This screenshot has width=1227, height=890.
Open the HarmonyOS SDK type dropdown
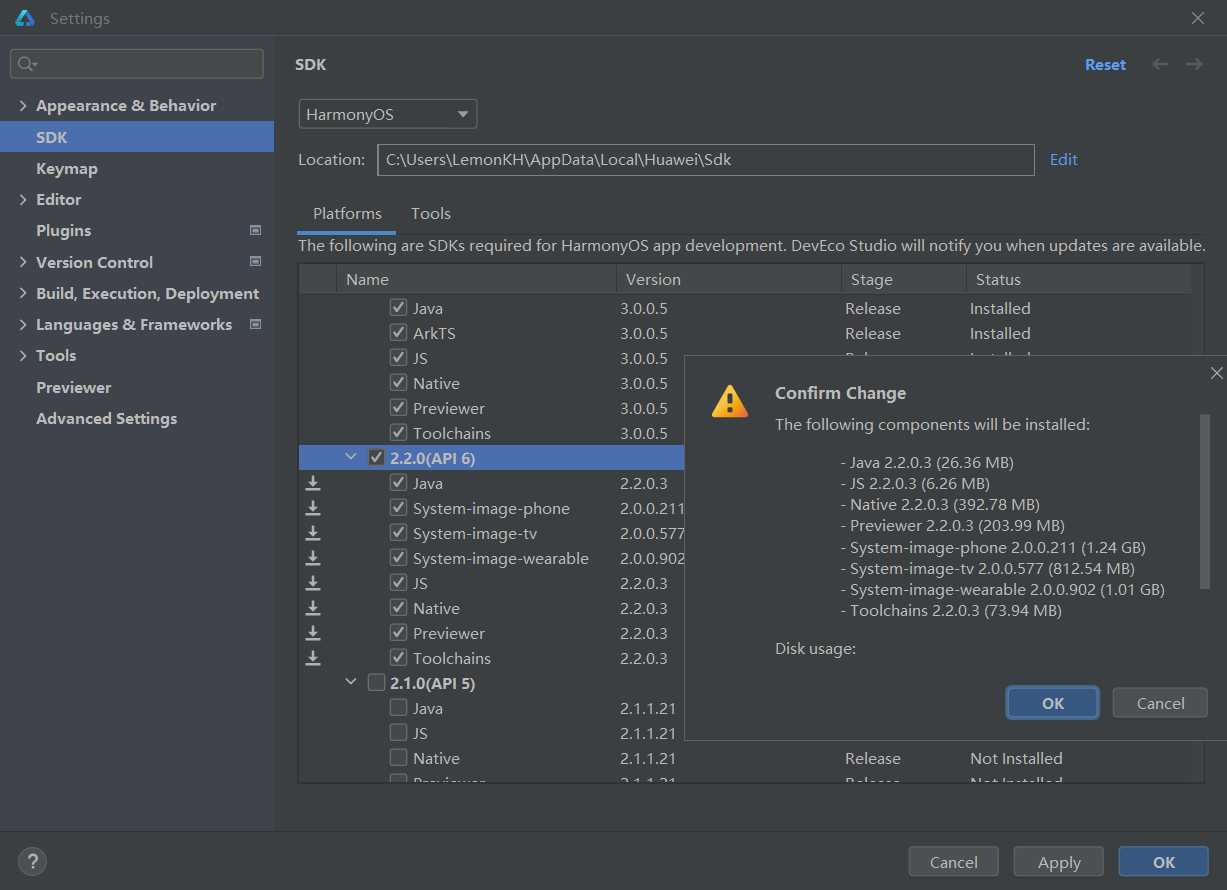(x=388, y=114)
